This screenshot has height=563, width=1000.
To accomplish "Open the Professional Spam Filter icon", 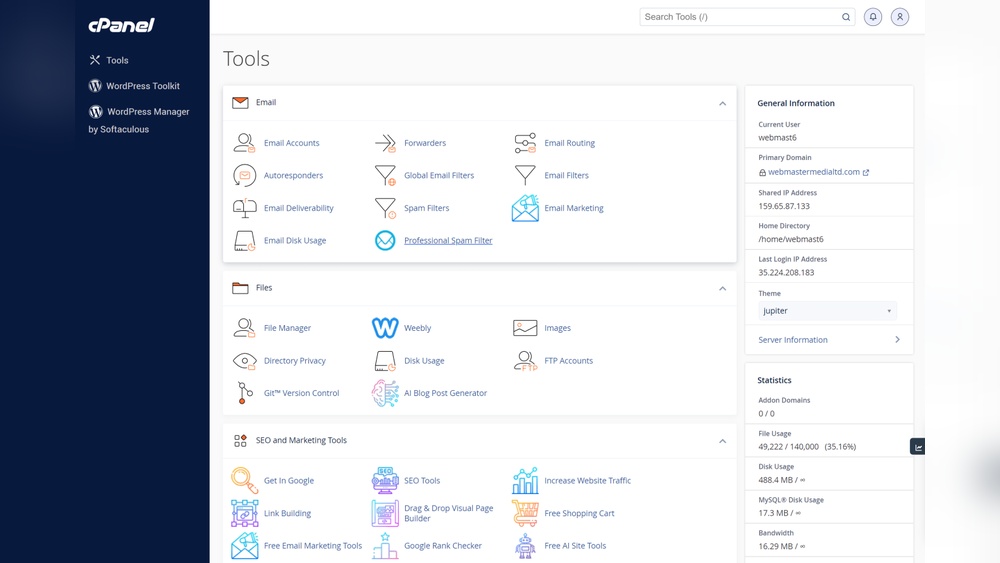I will point(385,240).
